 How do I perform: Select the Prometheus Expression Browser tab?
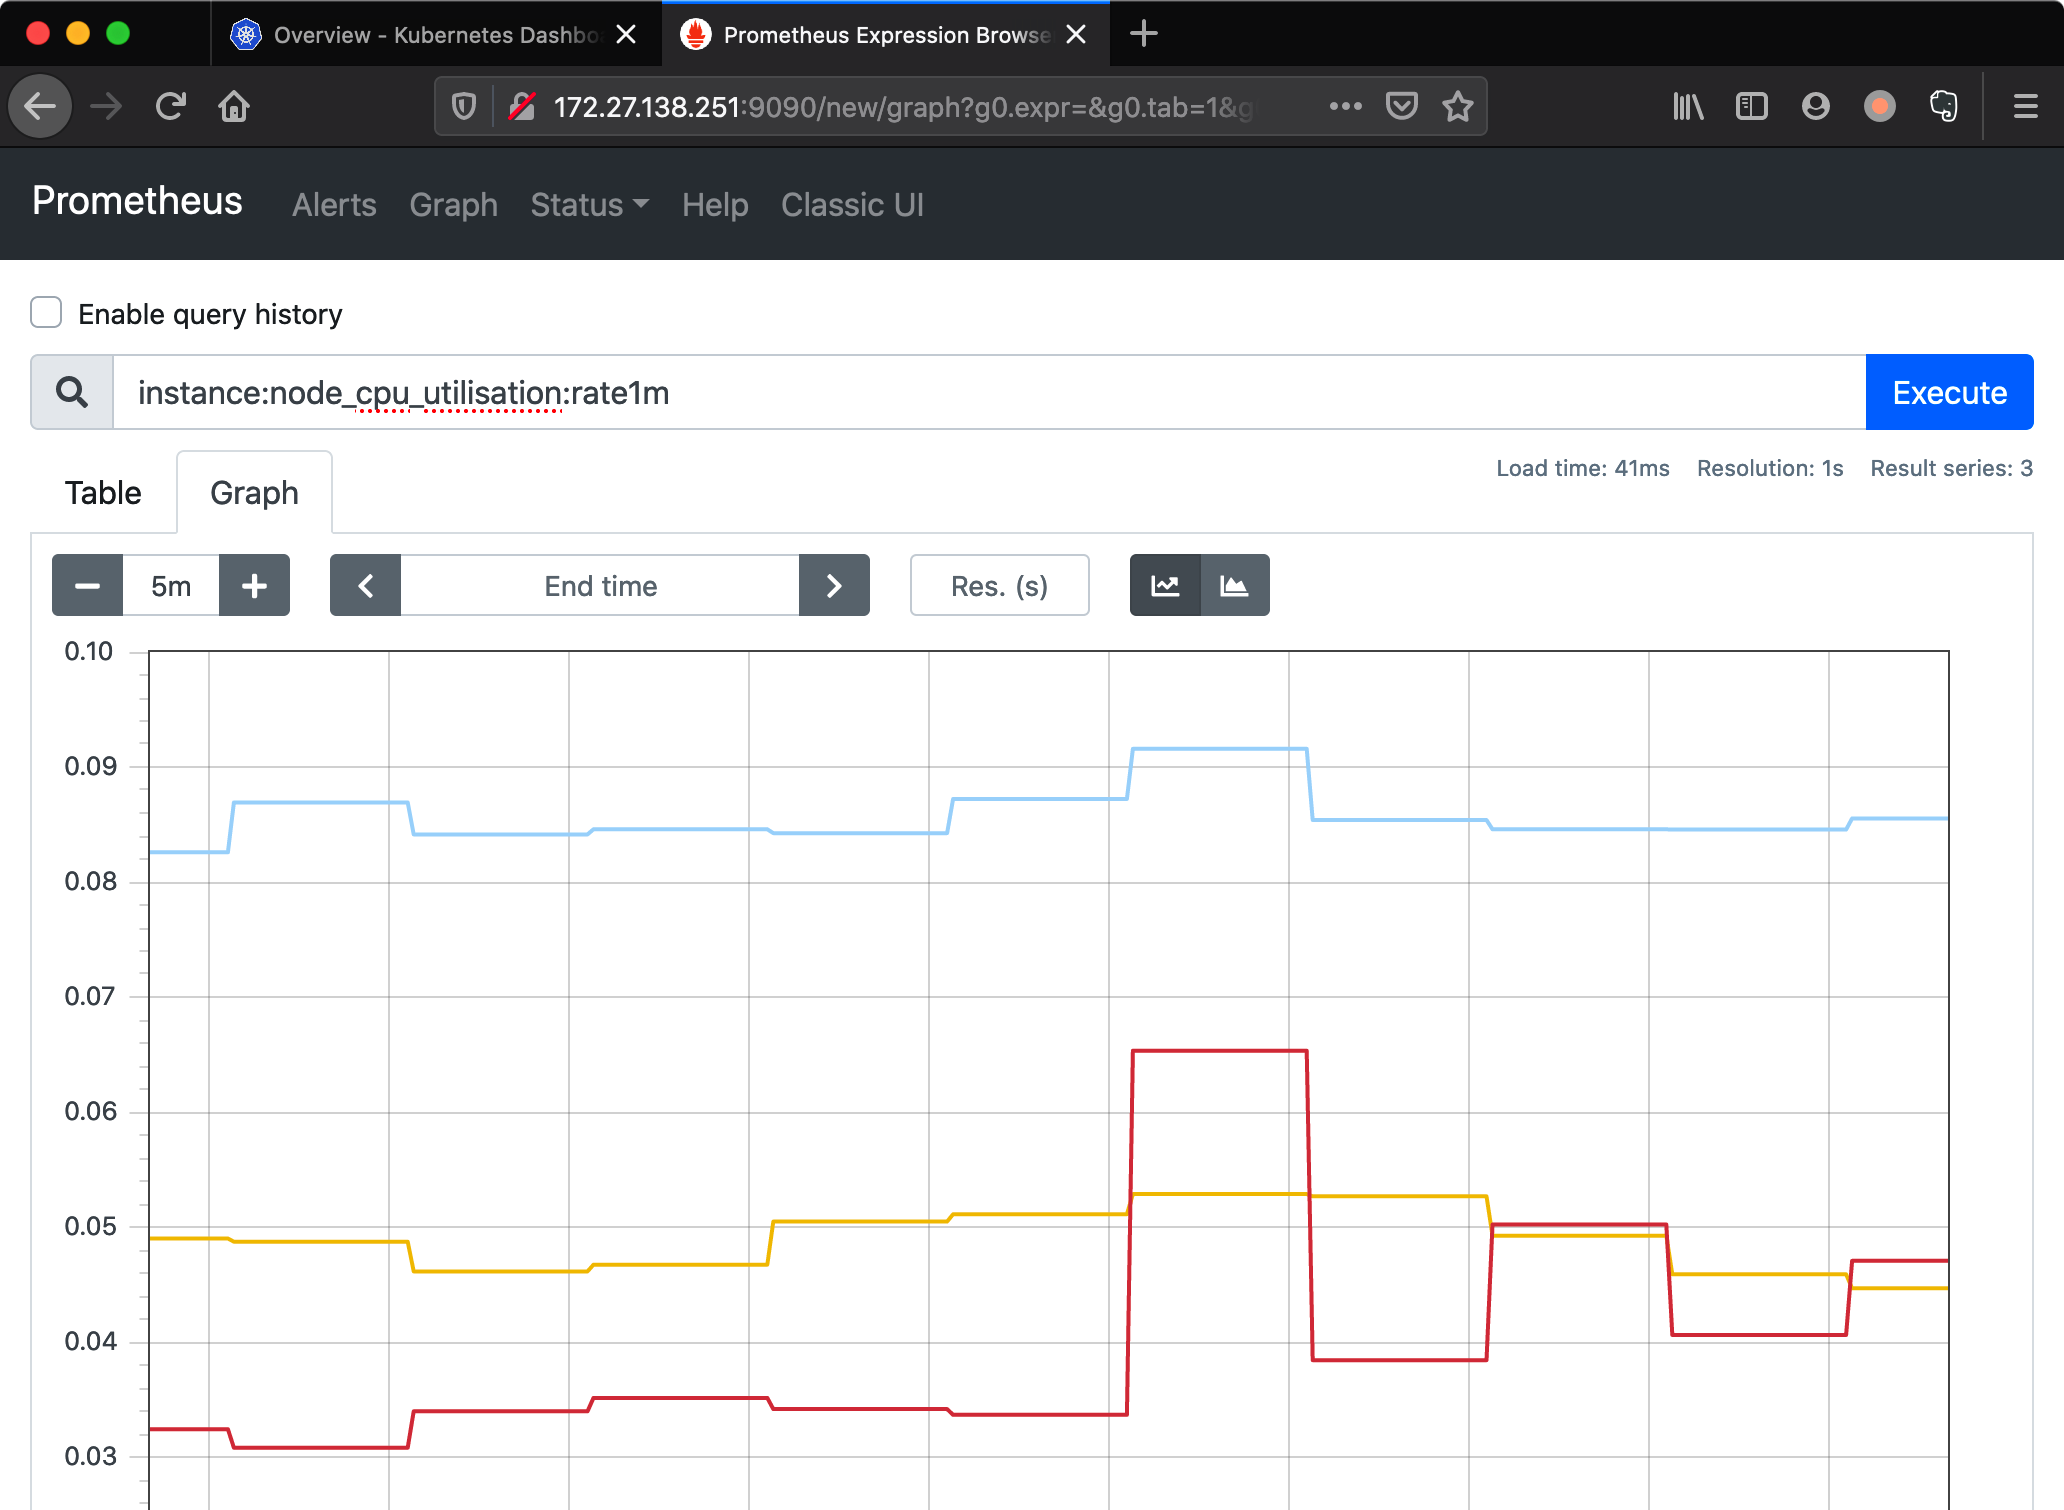885,34
